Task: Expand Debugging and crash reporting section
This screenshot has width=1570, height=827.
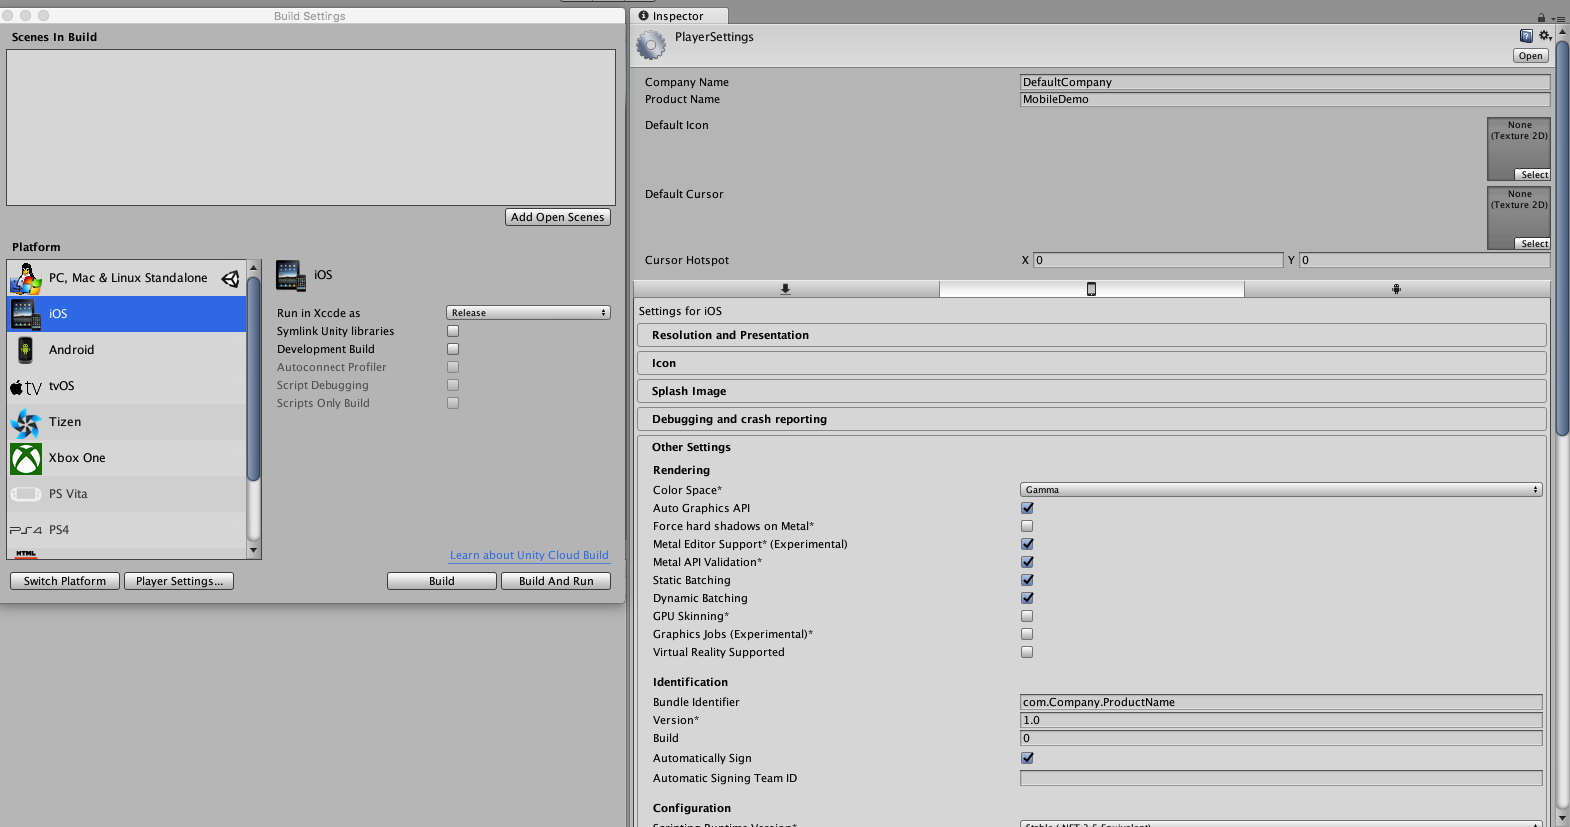Action: (1091, 419)
